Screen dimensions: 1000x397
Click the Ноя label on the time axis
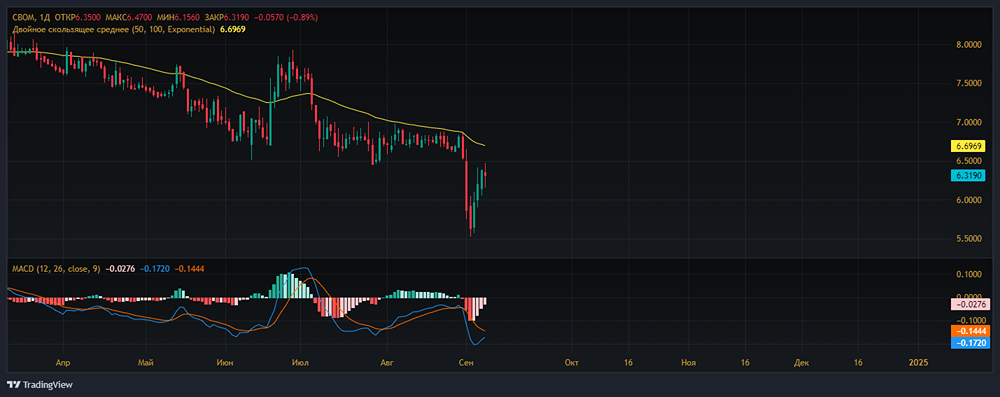click(688, 363)
